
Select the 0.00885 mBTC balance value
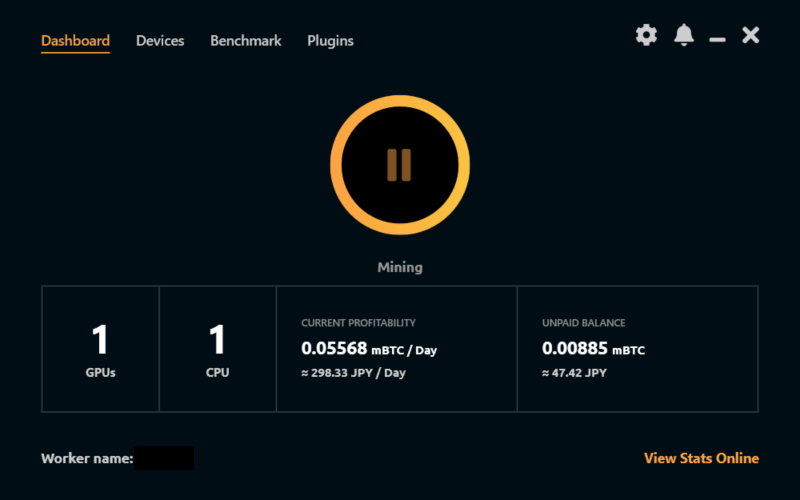pos(593,349)
